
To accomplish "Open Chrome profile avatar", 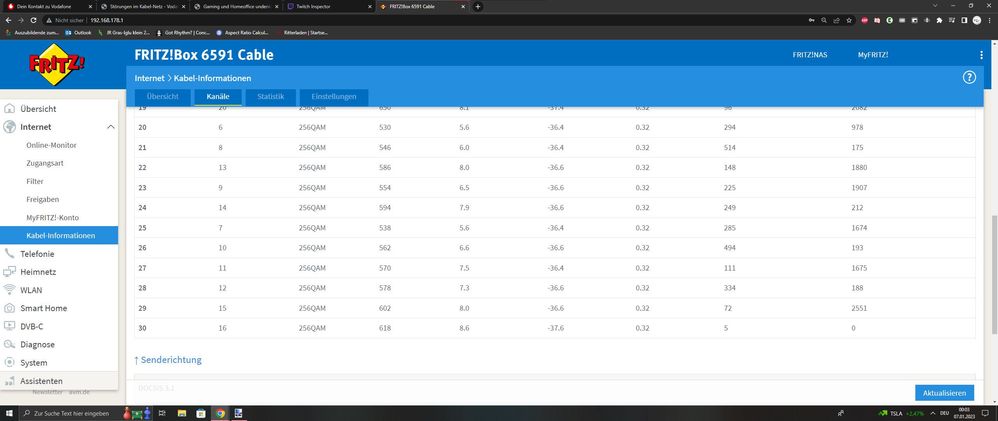I will tap(976, 20).
